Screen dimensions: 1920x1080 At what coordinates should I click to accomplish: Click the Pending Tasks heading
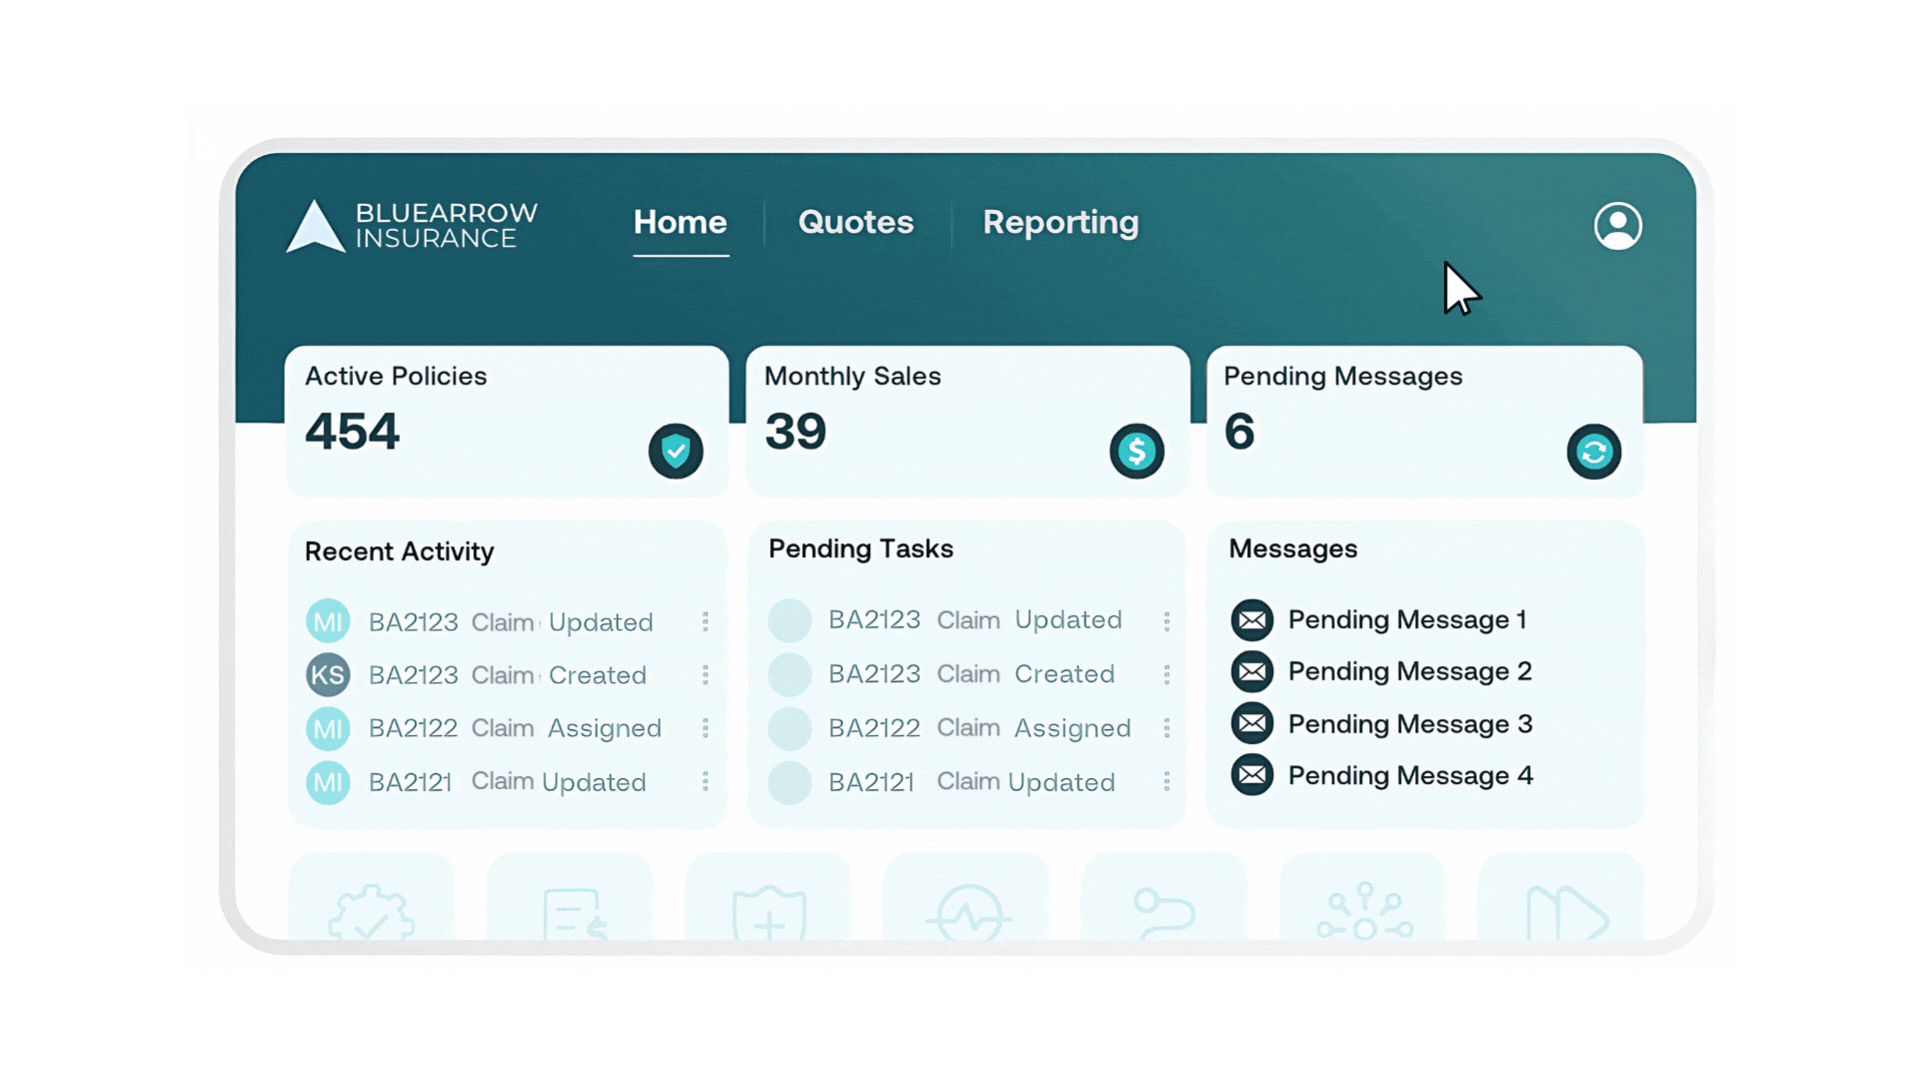point(861,549)
